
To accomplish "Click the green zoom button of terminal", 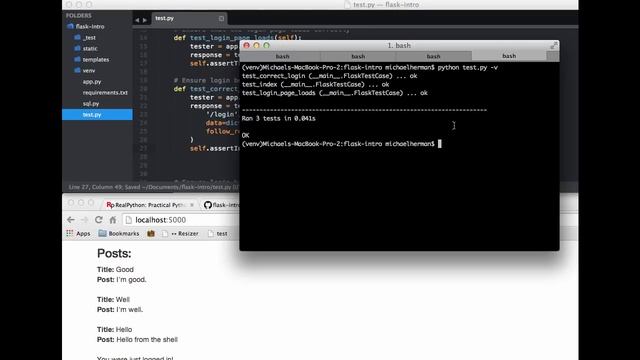I will (267, 45).
